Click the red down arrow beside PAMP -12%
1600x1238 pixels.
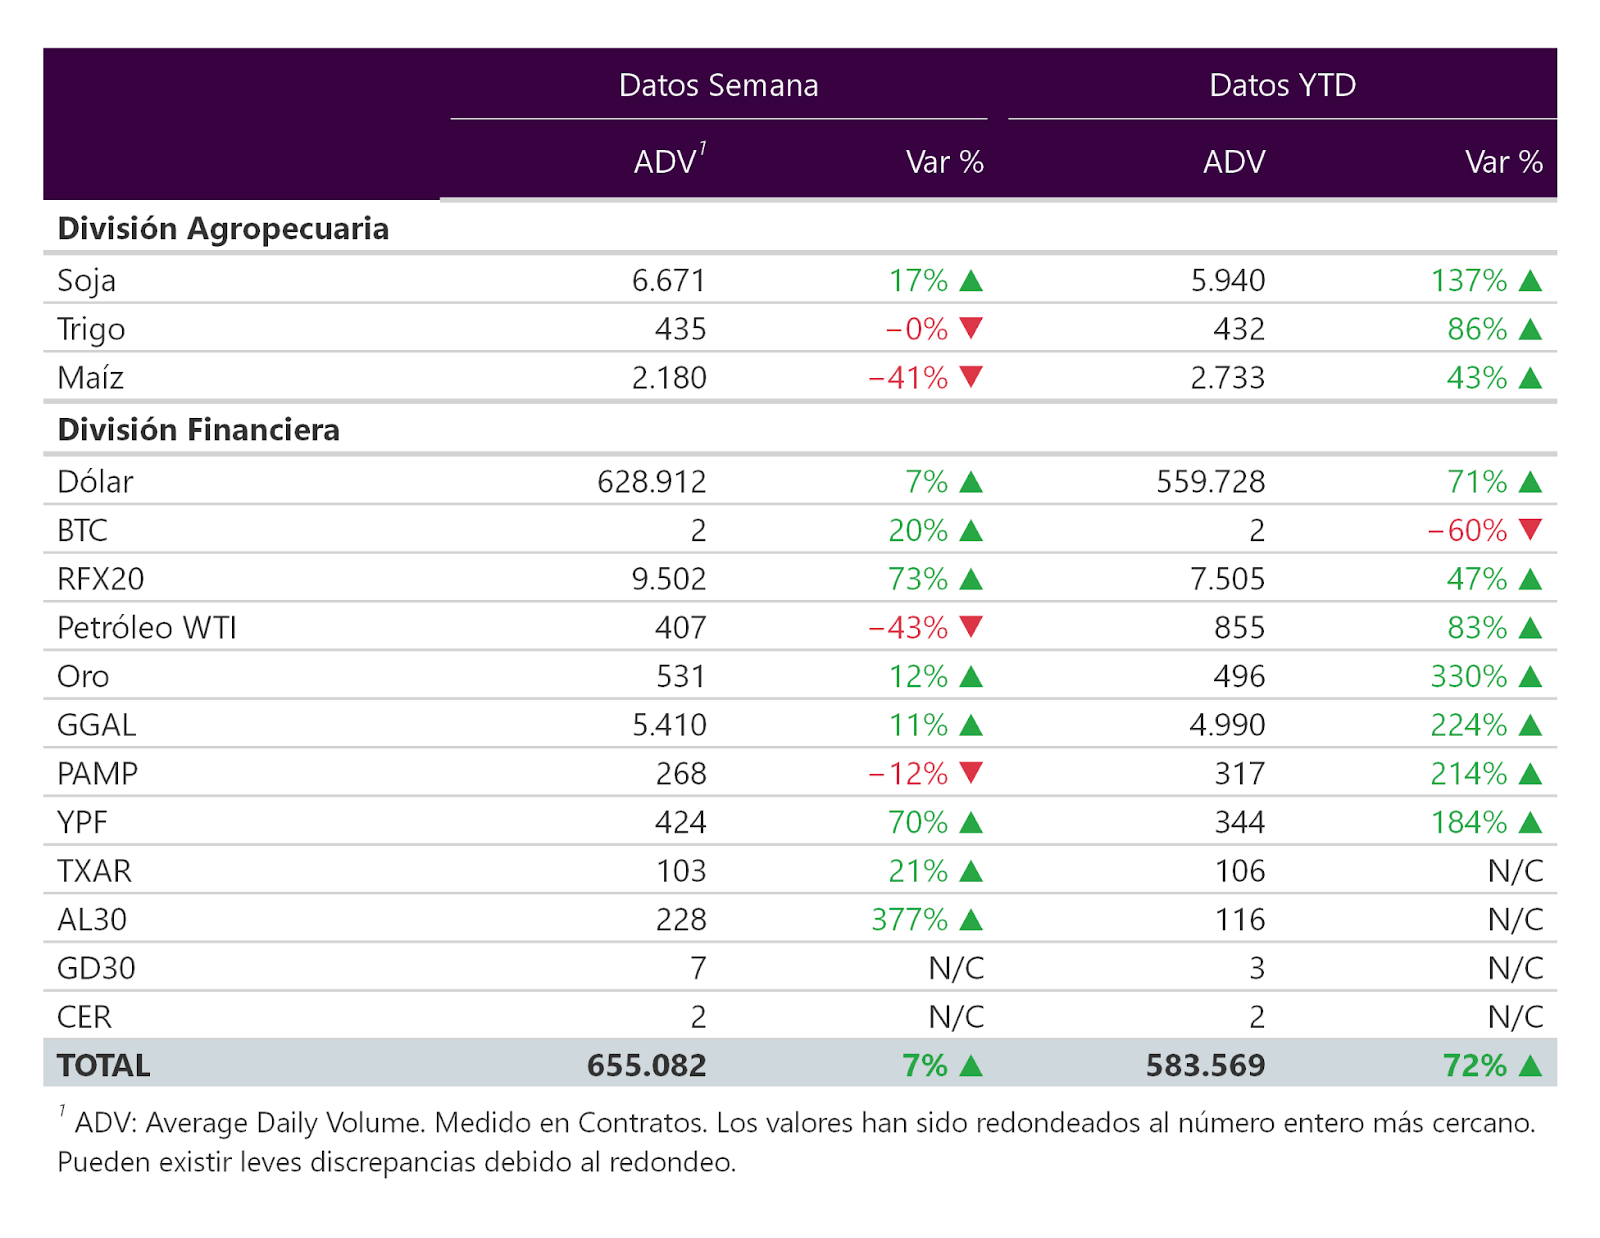tap(971, 773)
